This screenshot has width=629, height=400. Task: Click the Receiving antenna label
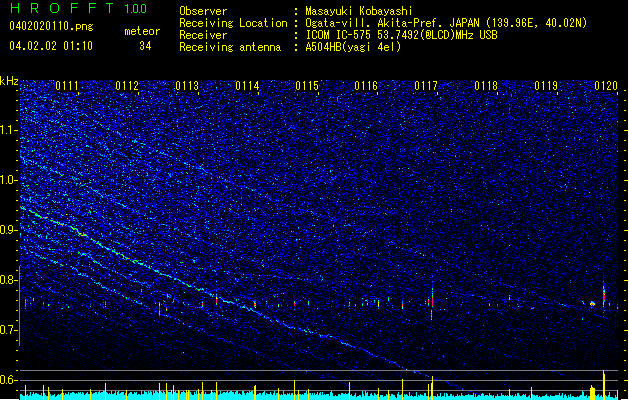[230, 47]
